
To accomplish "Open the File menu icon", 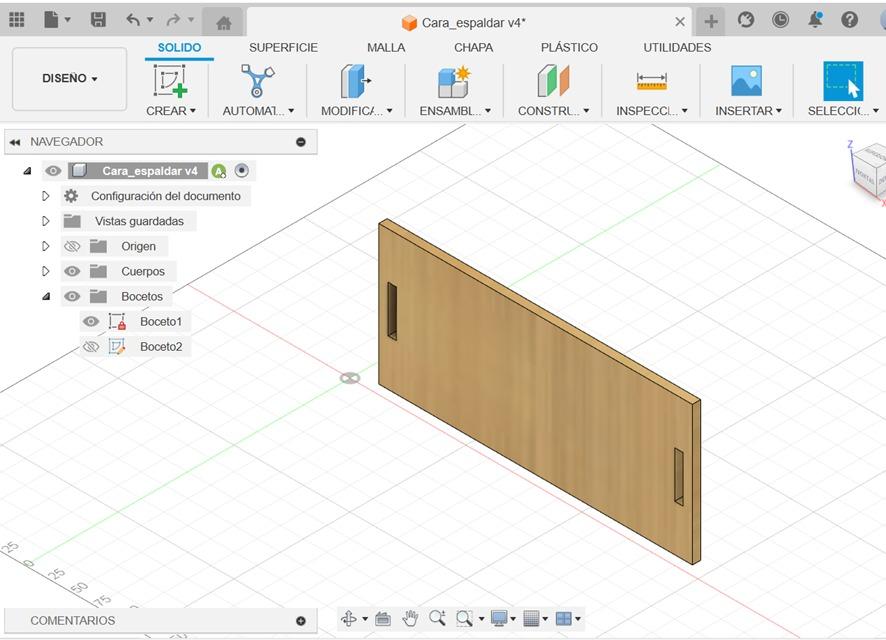I will click(51, 20).
